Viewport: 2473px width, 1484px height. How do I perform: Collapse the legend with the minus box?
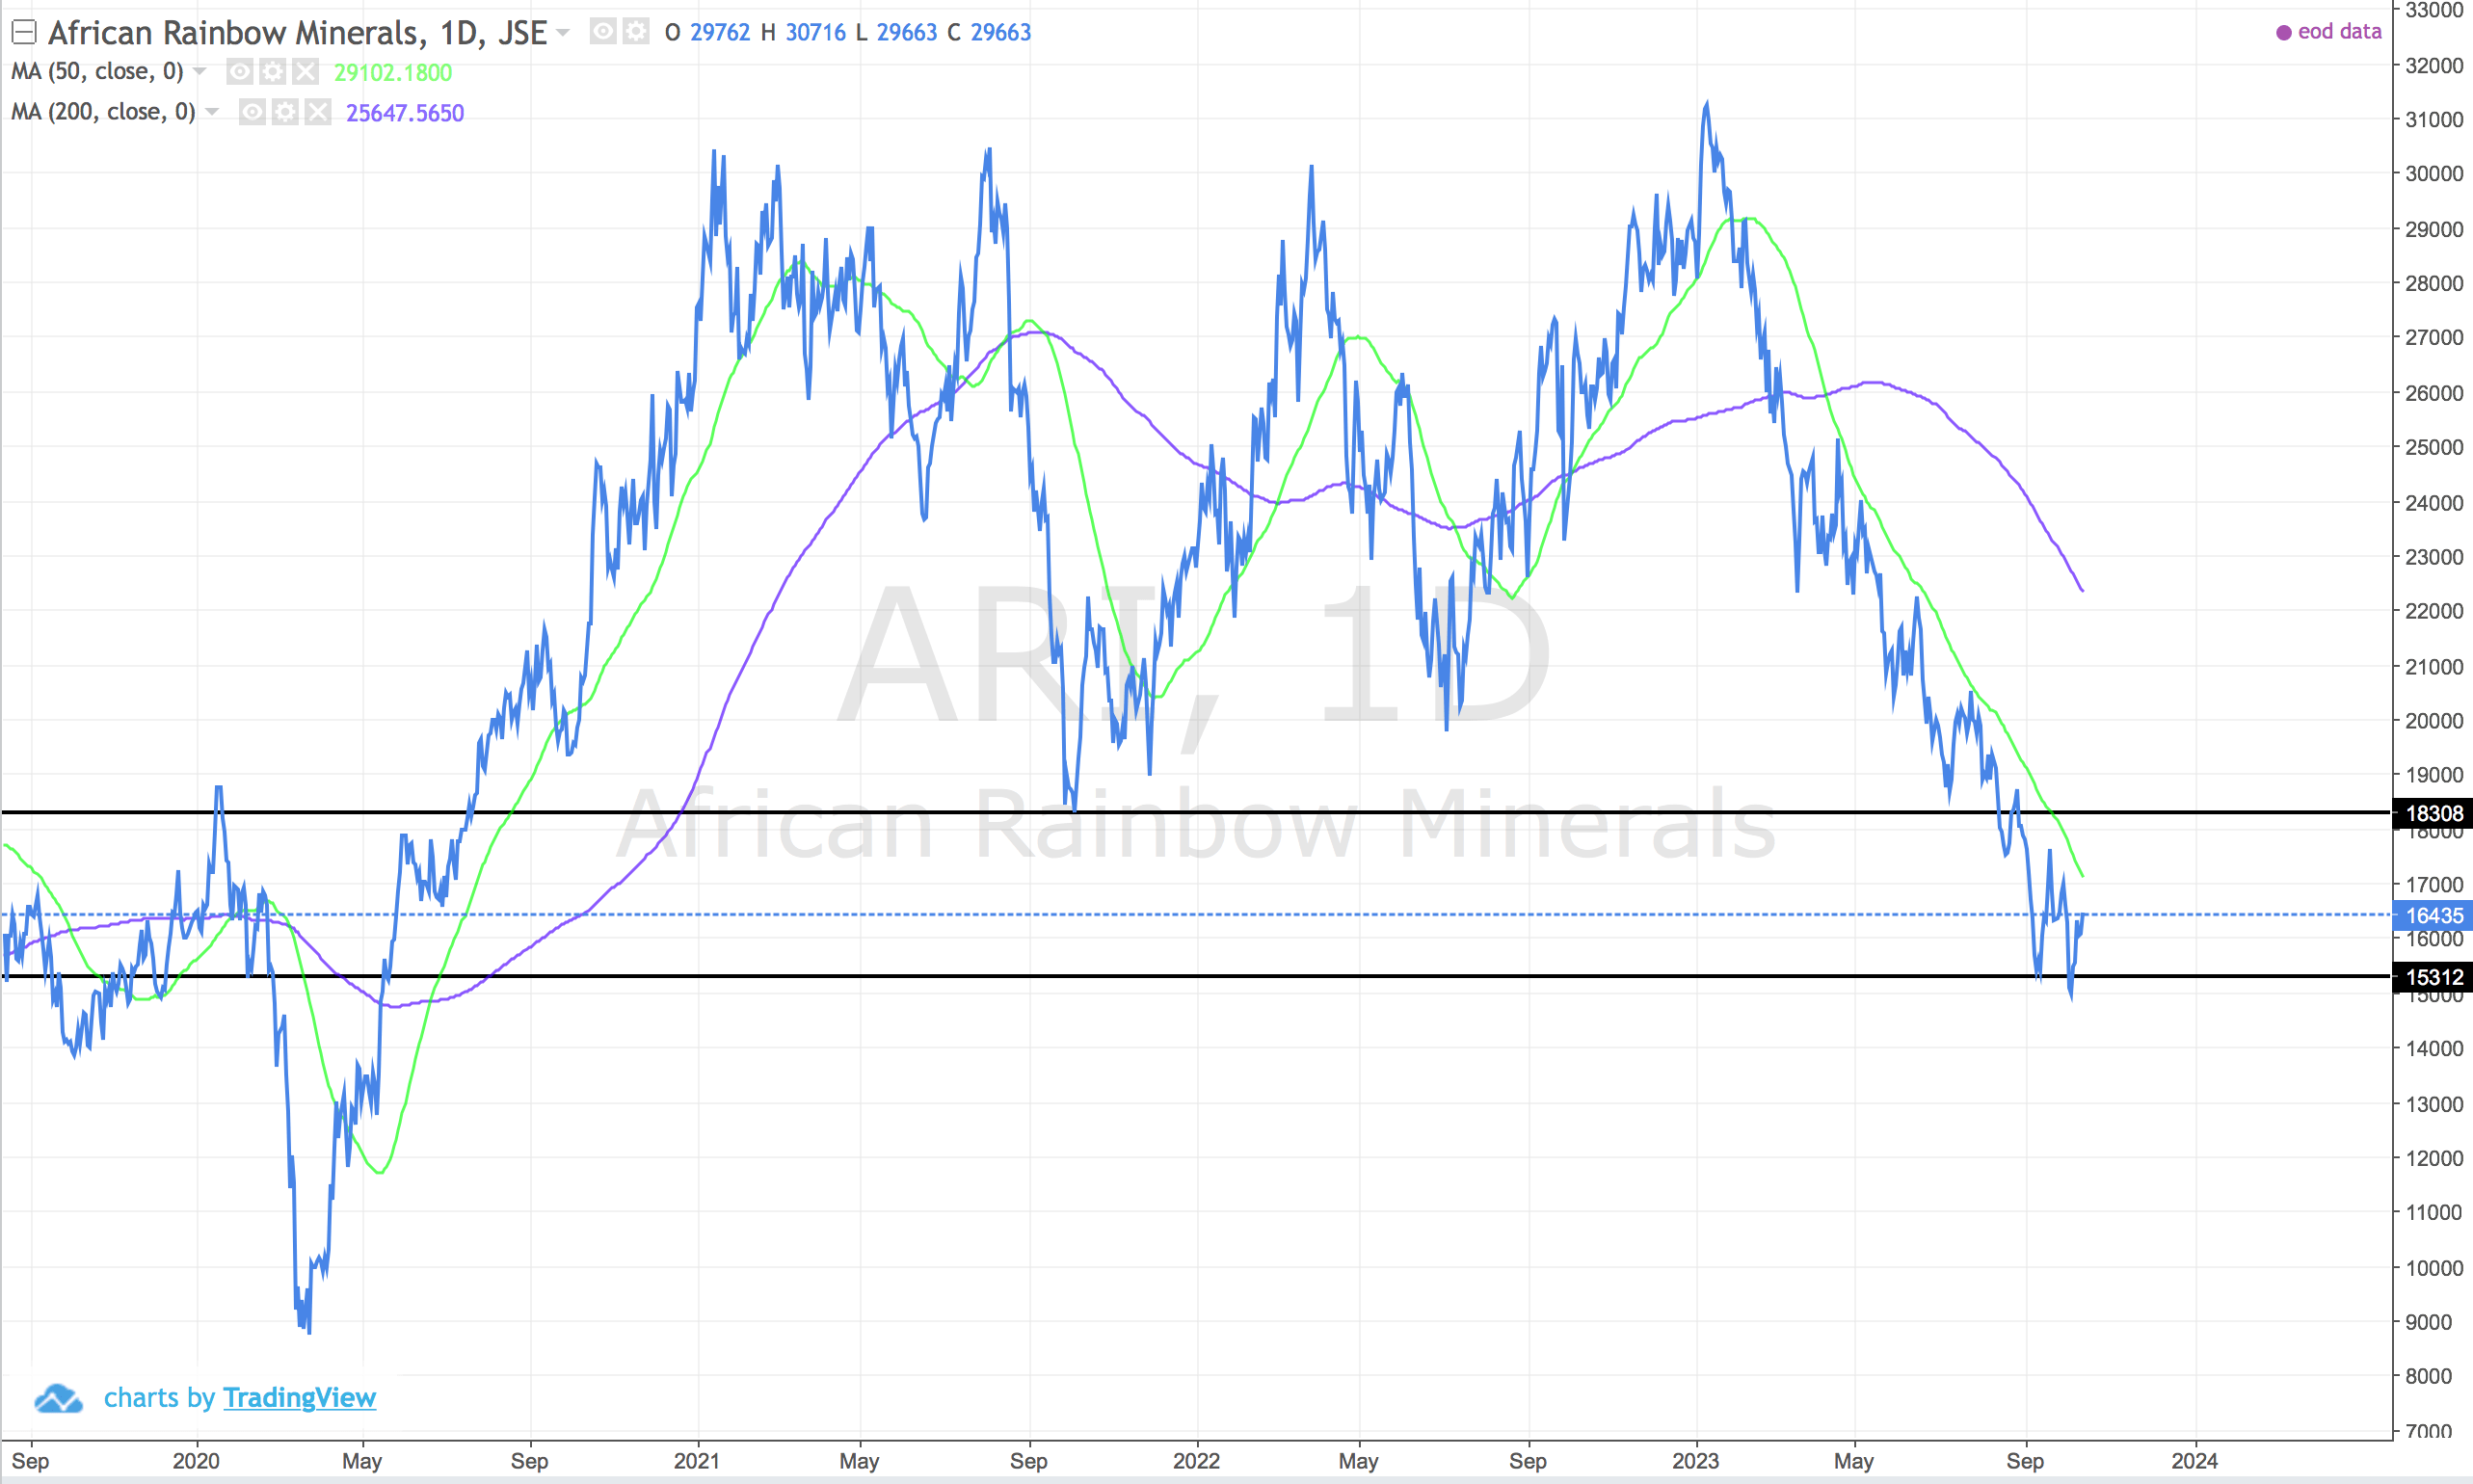(x=24, y=33)
